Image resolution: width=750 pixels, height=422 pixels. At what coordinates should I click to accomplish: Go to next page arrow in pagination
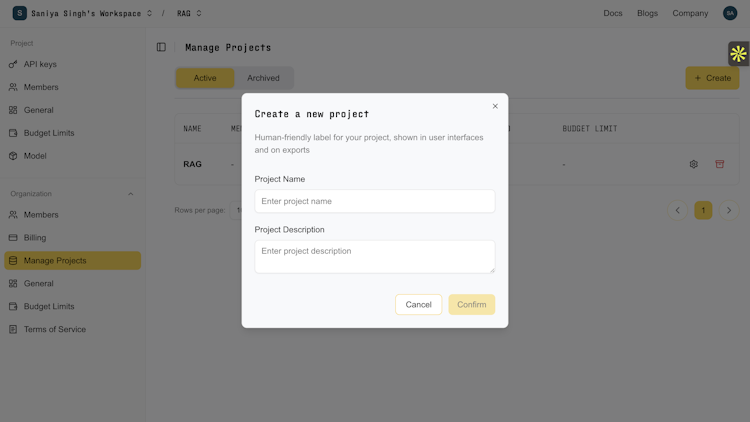pyautogui.click(x=729, y=211)
